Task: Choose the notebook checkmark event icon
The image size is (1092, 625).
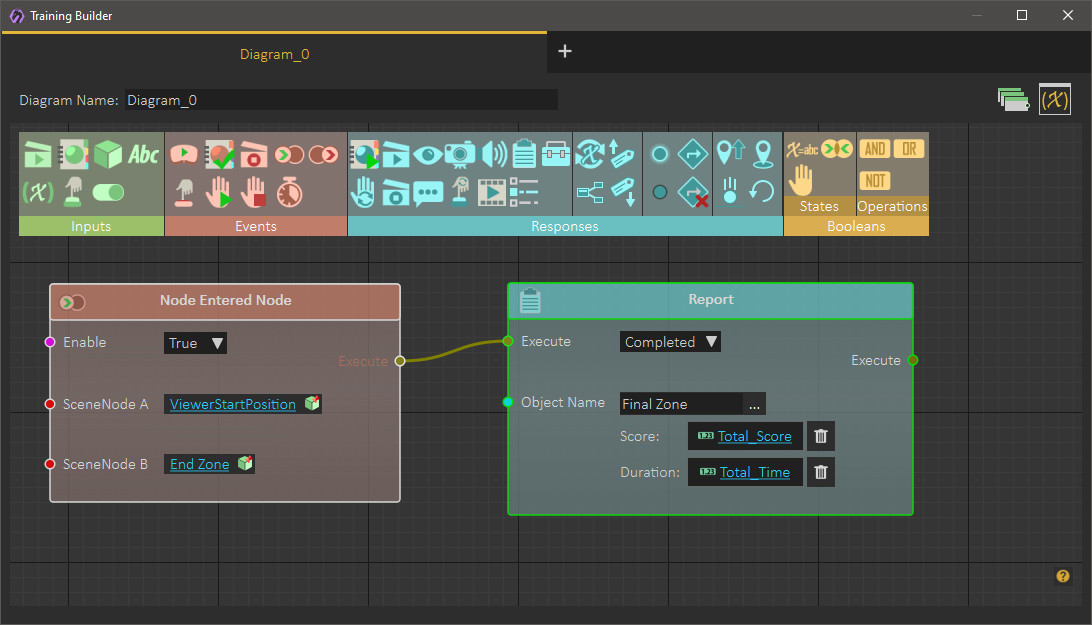Action: [x=219, y=155]
